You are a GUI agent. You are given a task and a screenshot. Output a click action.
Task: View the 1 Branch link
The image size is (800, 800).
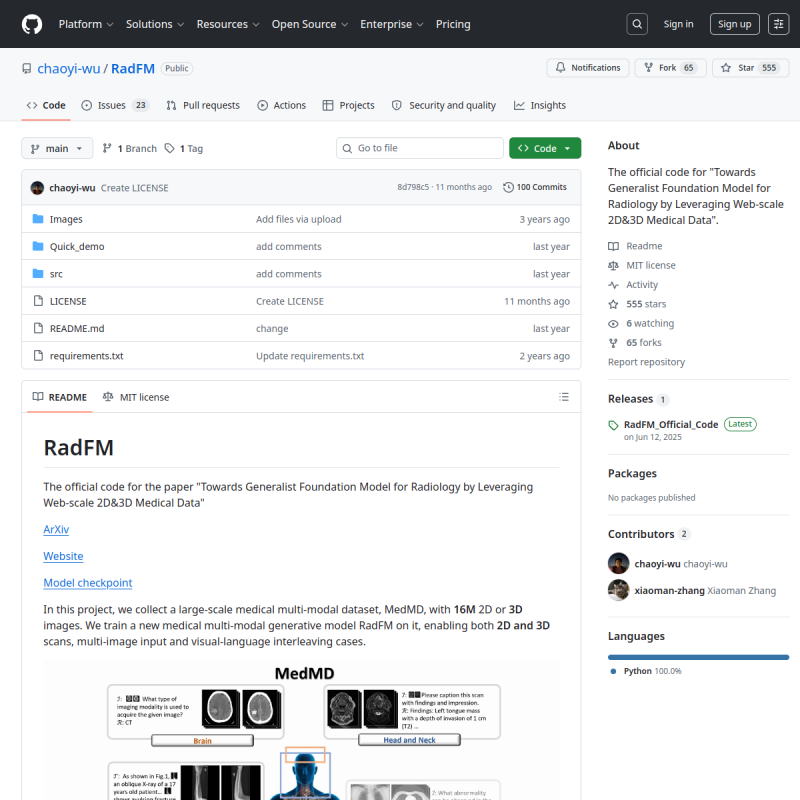coord(130,148)
